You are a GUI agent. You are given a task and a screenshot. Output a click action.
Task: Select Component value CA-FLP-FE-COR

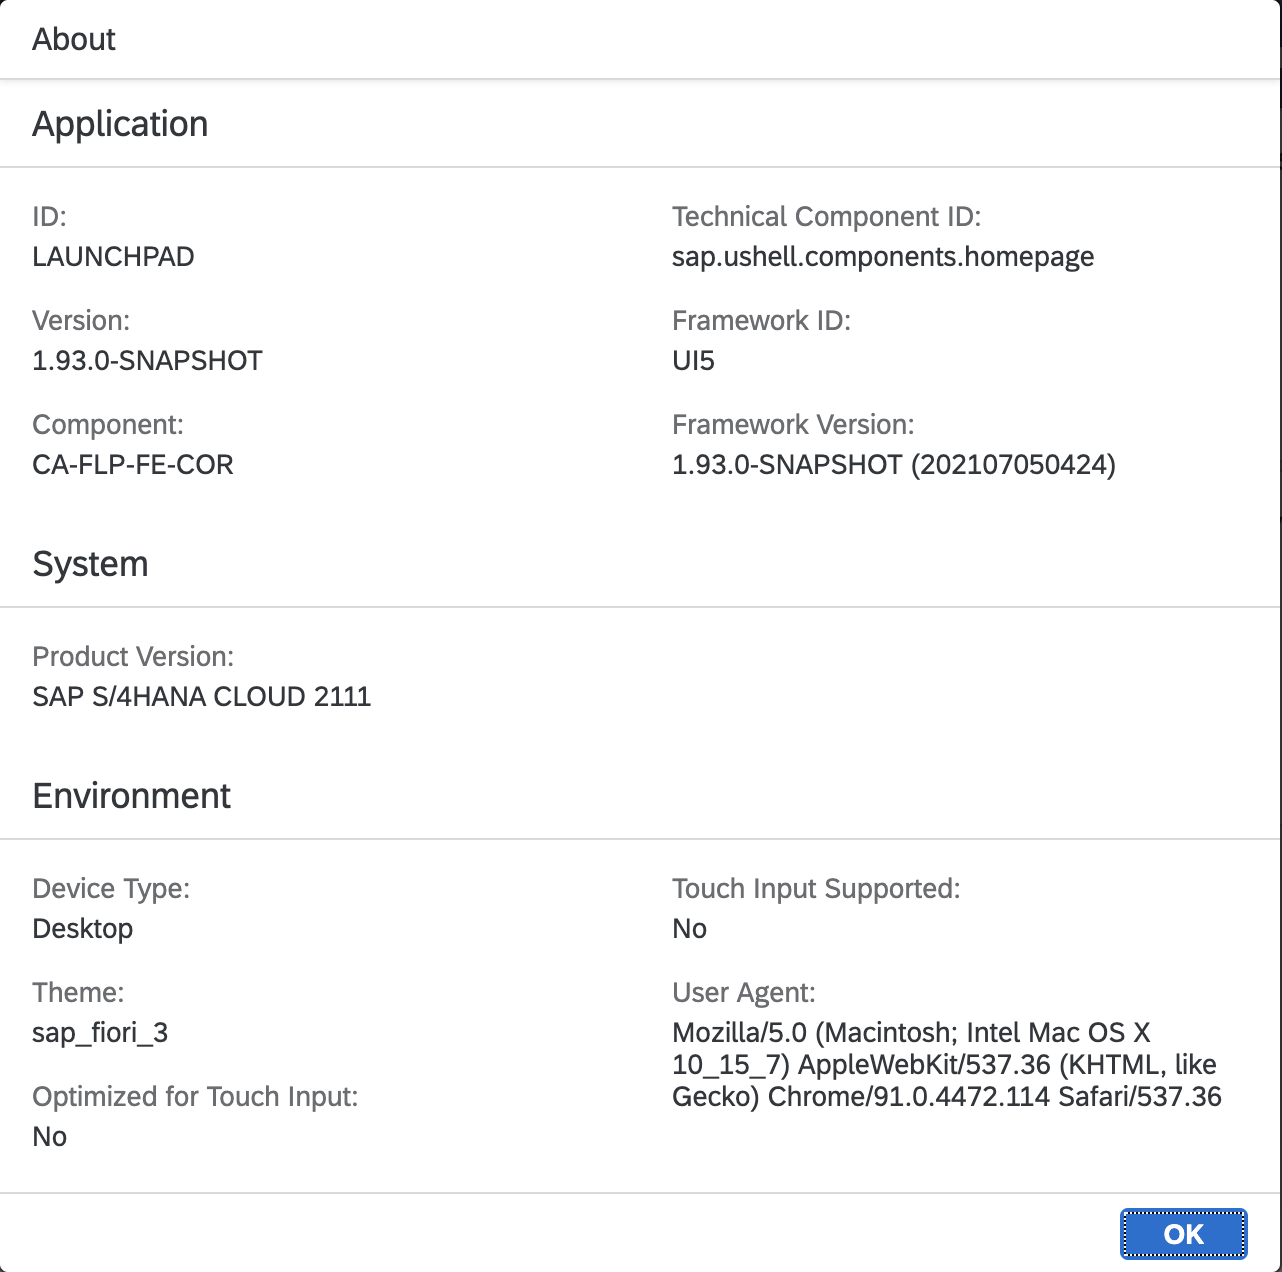(x=133, y=465)
